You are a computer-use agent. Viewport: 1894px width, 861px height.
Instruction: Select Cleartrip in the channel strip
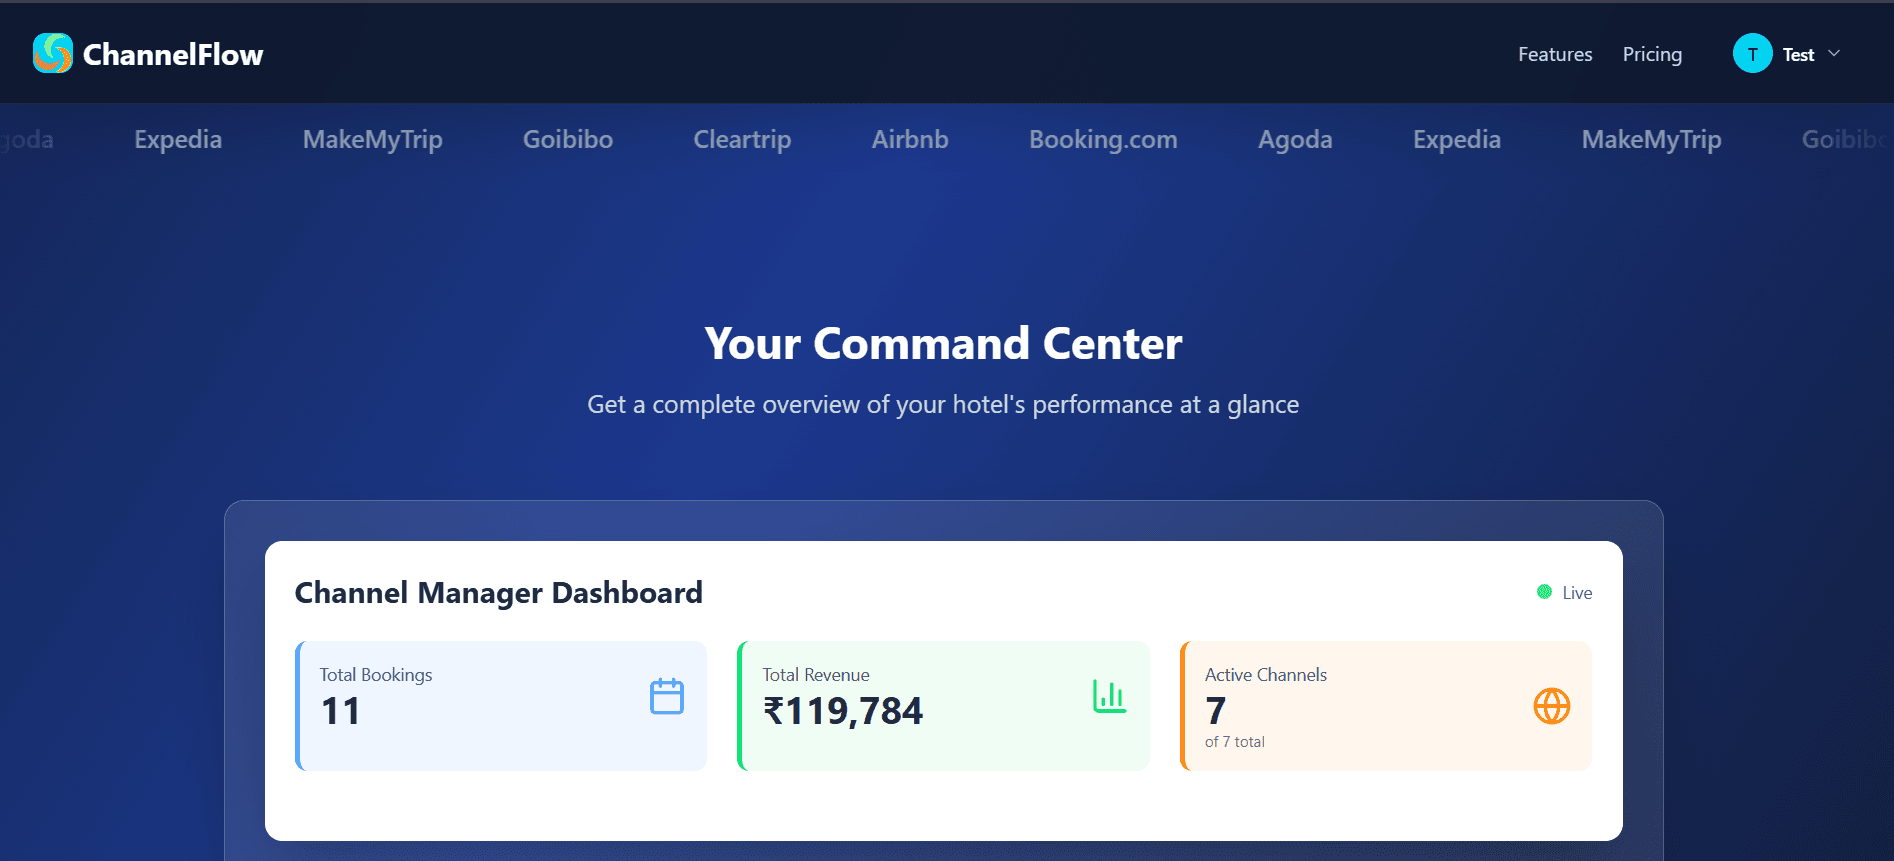pos(742,140)
